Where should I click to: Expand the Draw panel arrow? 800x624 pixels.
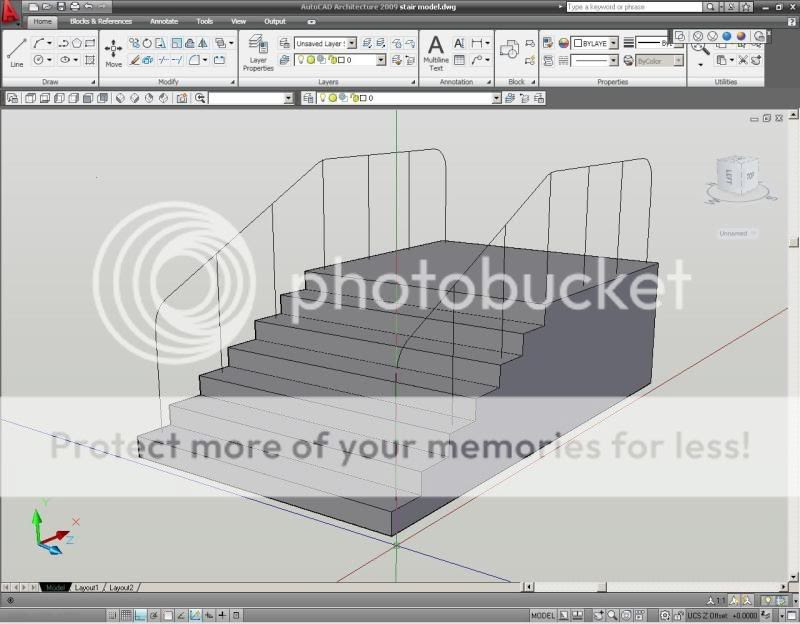point(93,82)
